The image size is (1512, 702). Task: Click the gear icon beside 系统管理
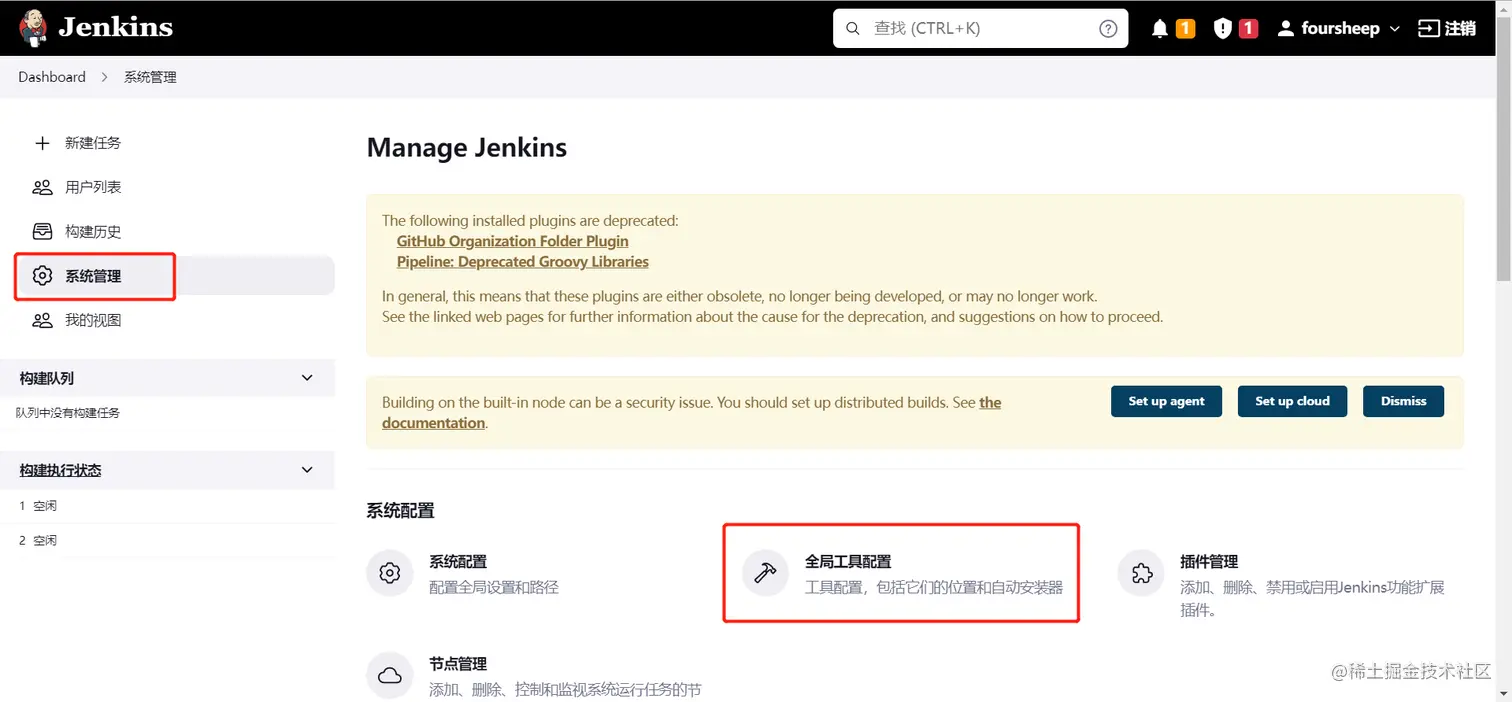coord(42,276)
